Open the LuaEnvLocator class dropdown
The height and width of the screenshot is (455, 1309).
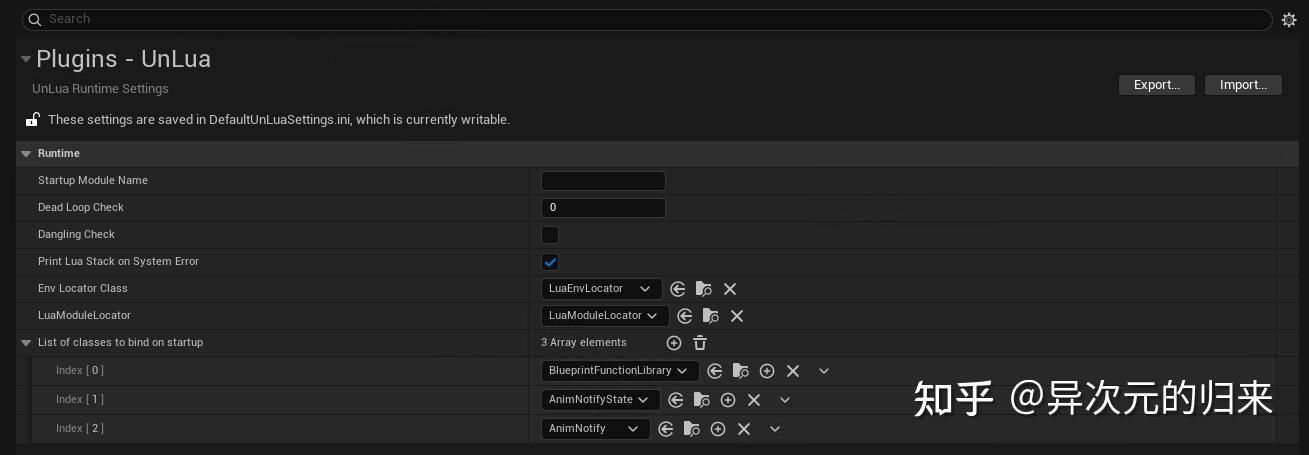click(602, 289)
